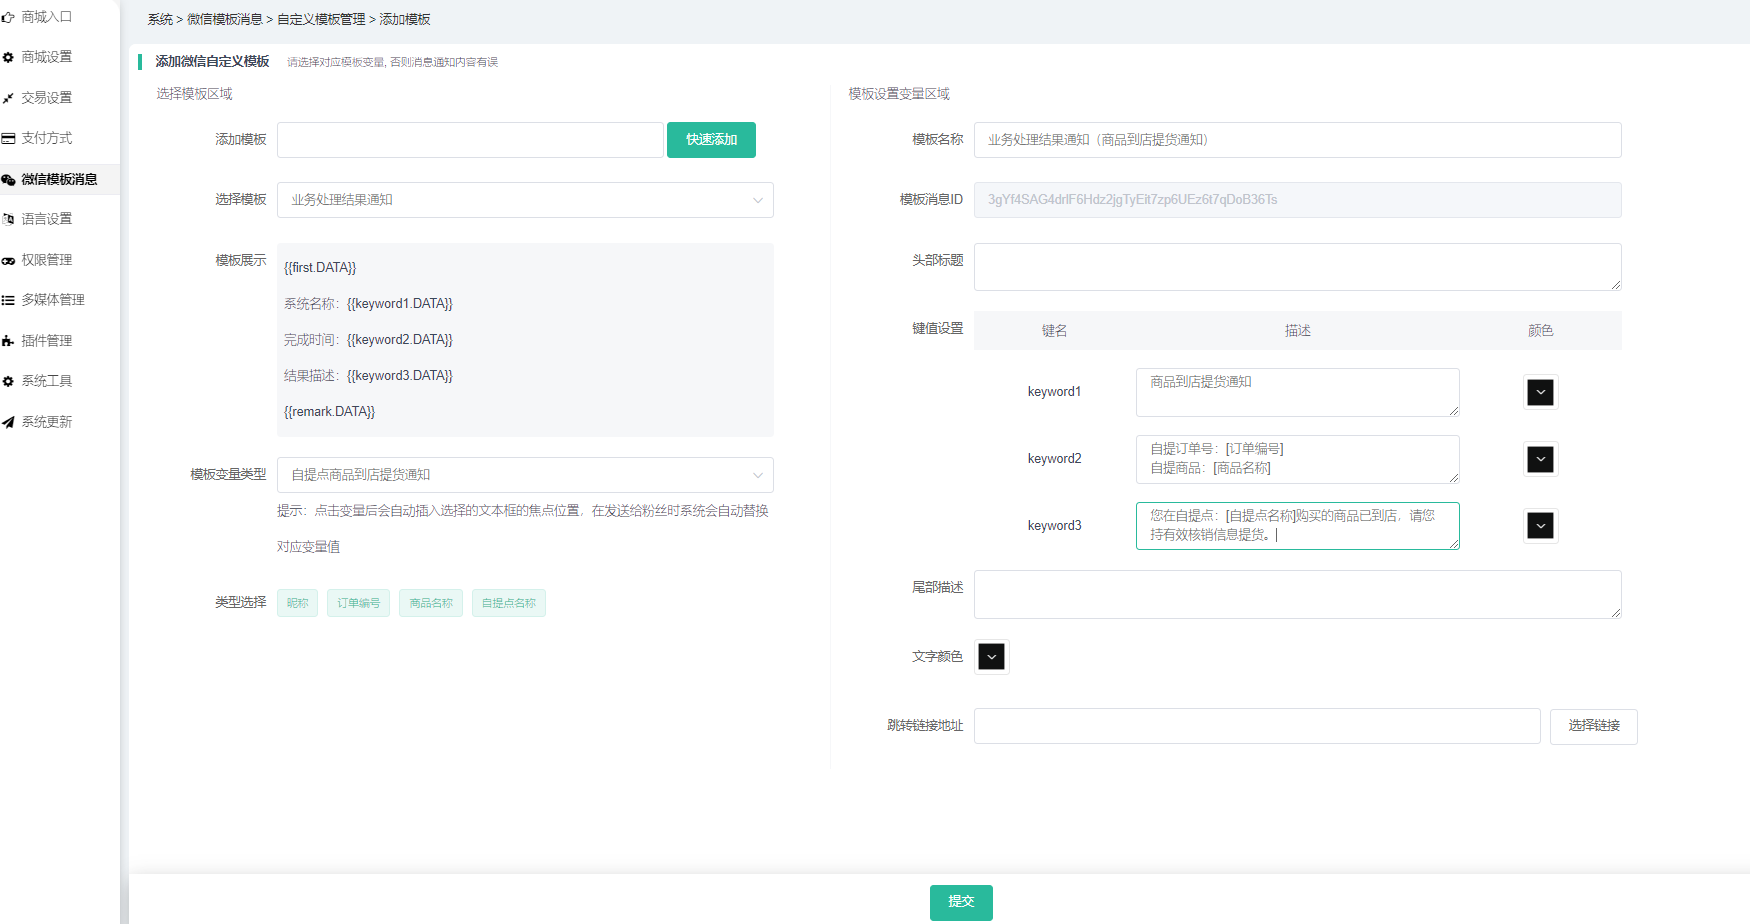Click the 支付方式 card icon in sidebar

click(x=8, y=138)
